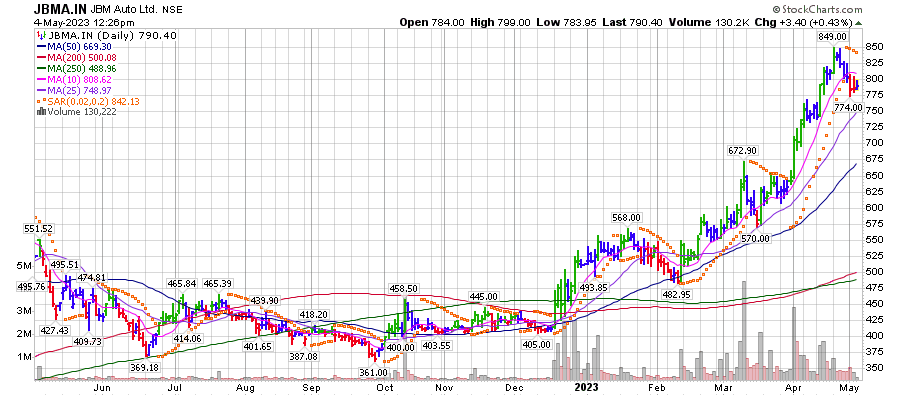This screenshot has height=396, width=900.
Task: Click the StockCharts.com copyright text
Action: click(817, 9)
